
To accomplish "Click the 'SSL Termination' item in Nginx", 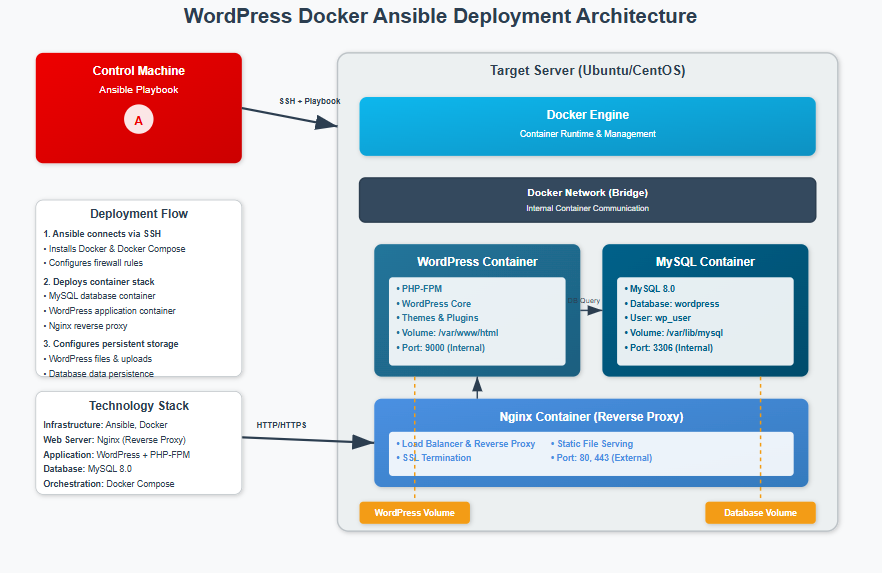I will [436, 458].
